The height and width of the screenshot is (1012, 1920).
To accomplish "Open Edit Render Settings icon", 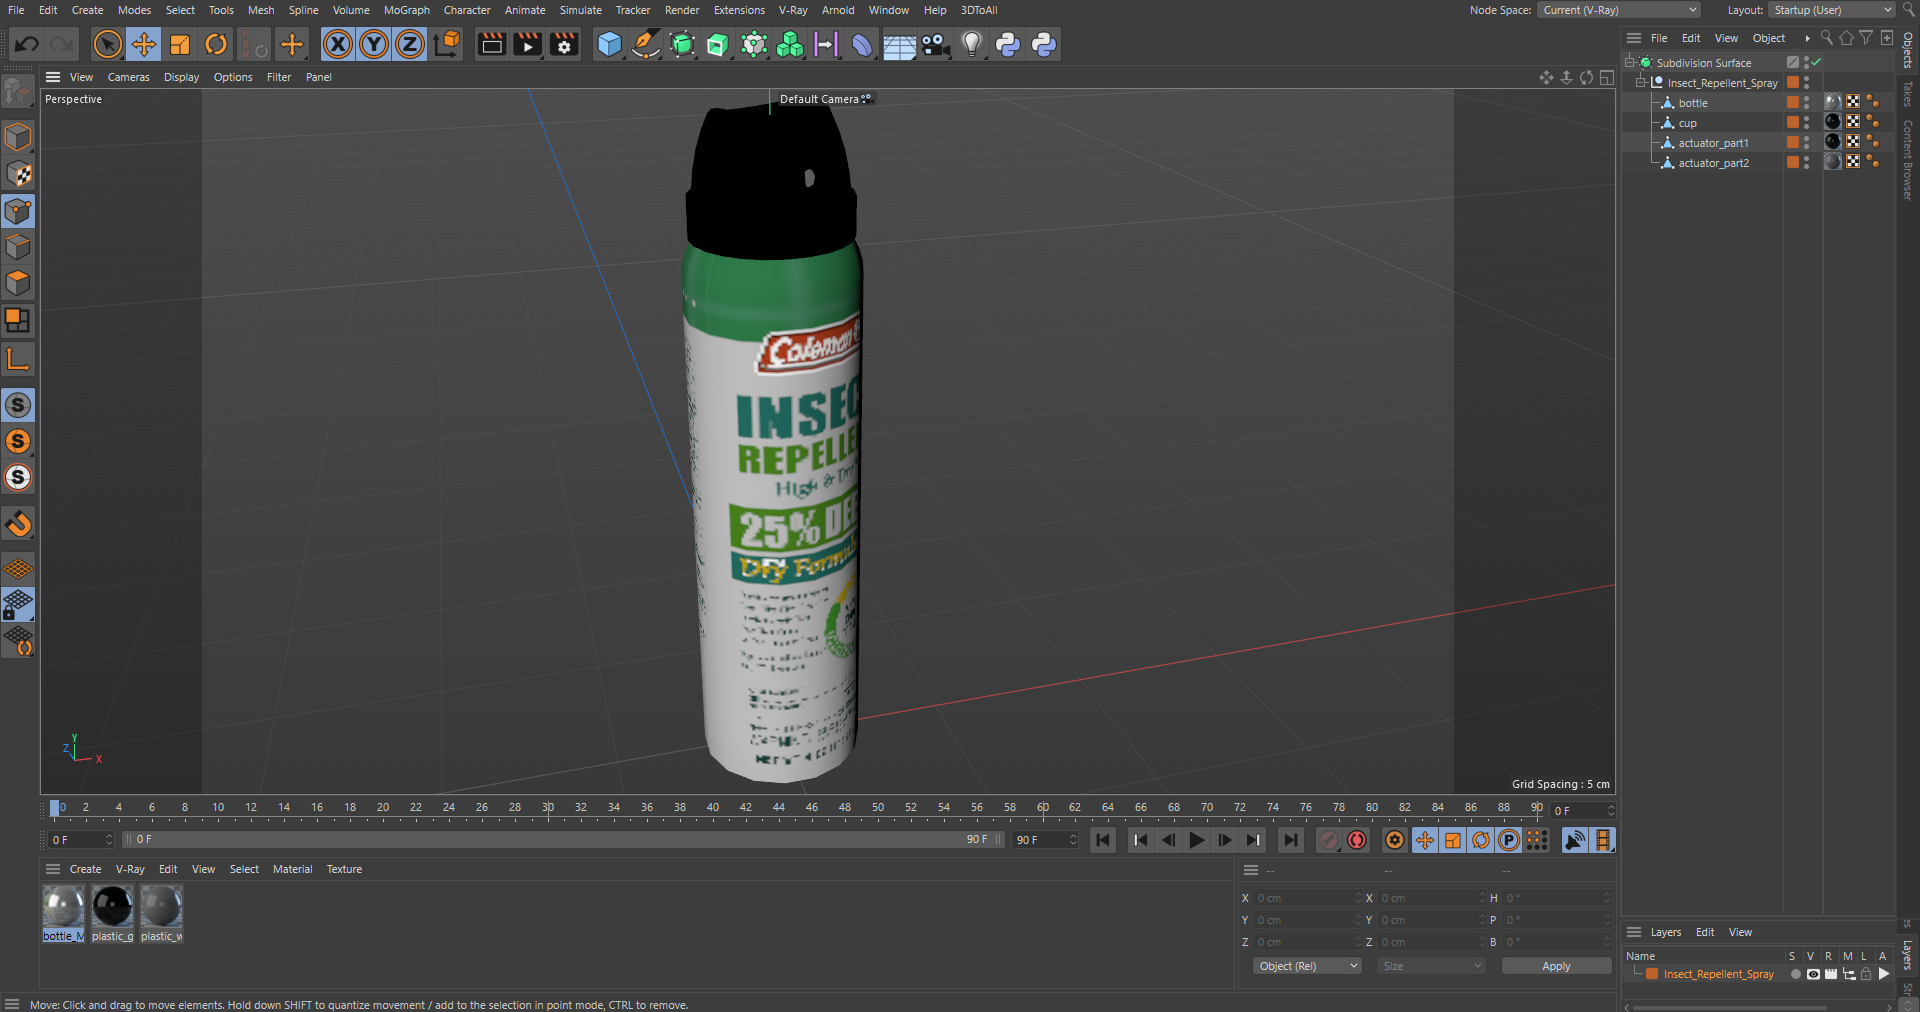I will point(564,44).
